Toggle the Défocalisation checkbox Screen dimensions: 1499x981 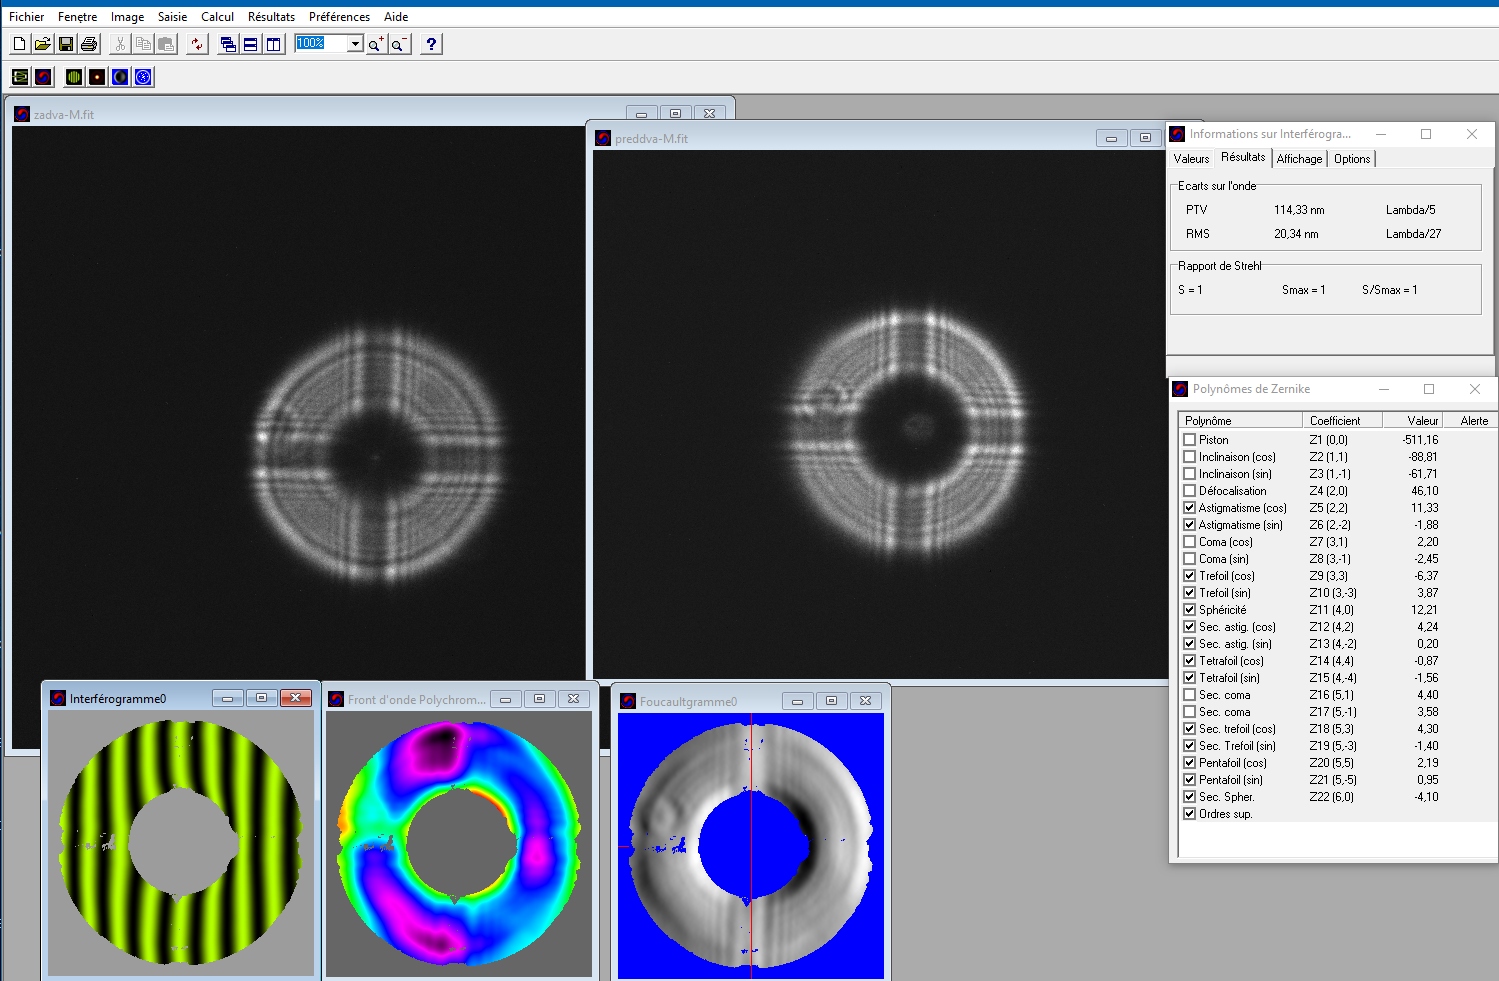[x=1189, y=491]
